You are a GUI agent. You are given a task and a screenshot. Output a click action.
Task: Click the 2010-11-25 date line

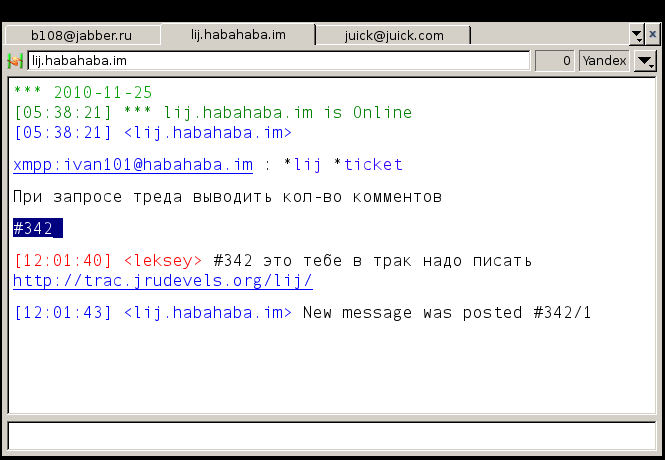83,92
